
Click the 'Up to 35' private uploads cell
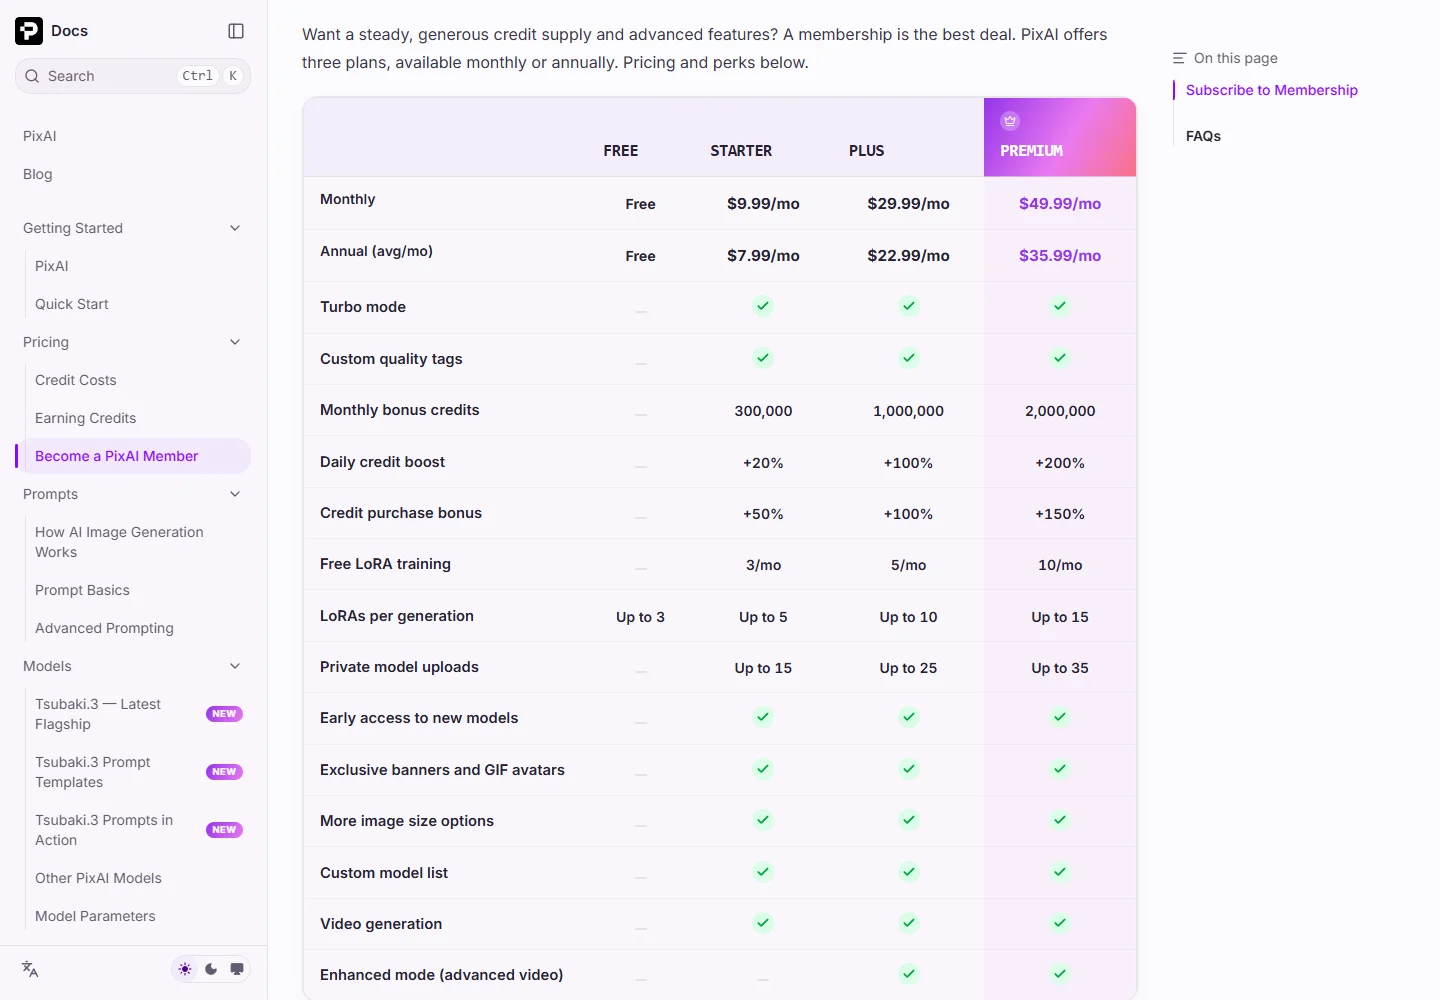tap(1060, 667)
